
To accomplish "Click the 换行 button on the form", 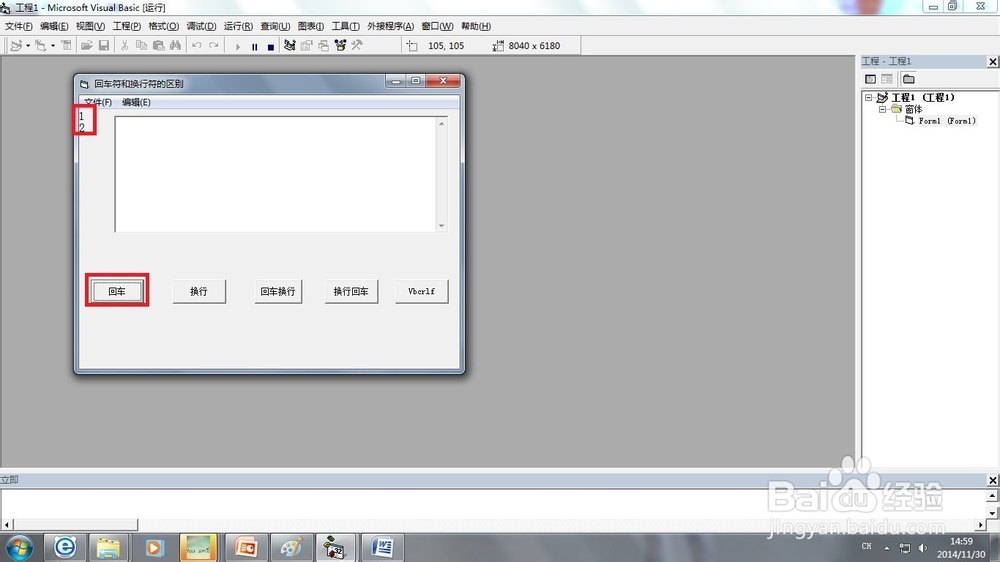I will (199, 292).
